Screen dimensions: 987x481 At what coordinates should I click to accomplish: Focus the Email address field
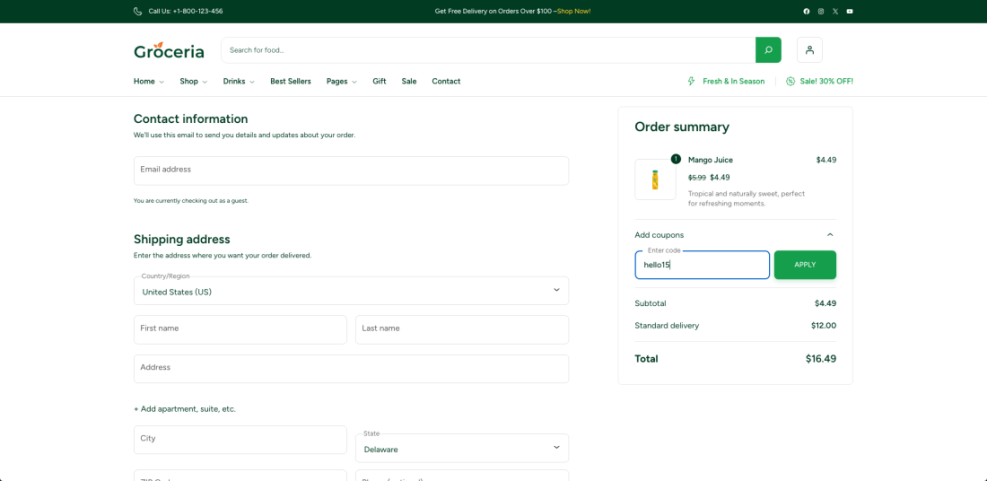351,171
